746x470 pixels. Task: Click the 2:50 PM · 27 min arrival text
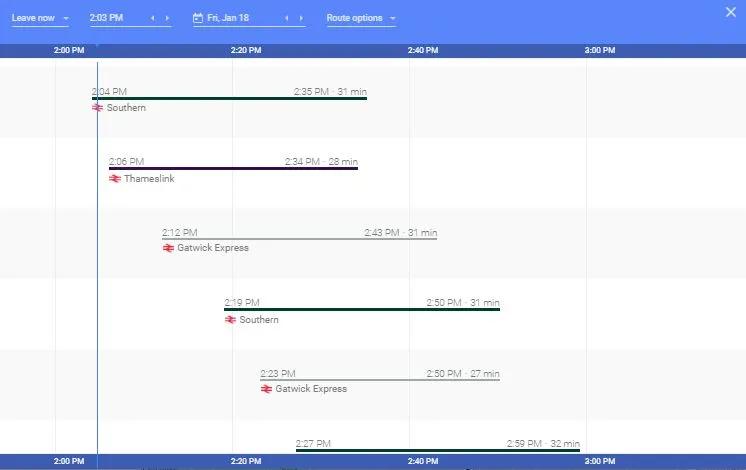pyautogui.click(x=463, y=373)
